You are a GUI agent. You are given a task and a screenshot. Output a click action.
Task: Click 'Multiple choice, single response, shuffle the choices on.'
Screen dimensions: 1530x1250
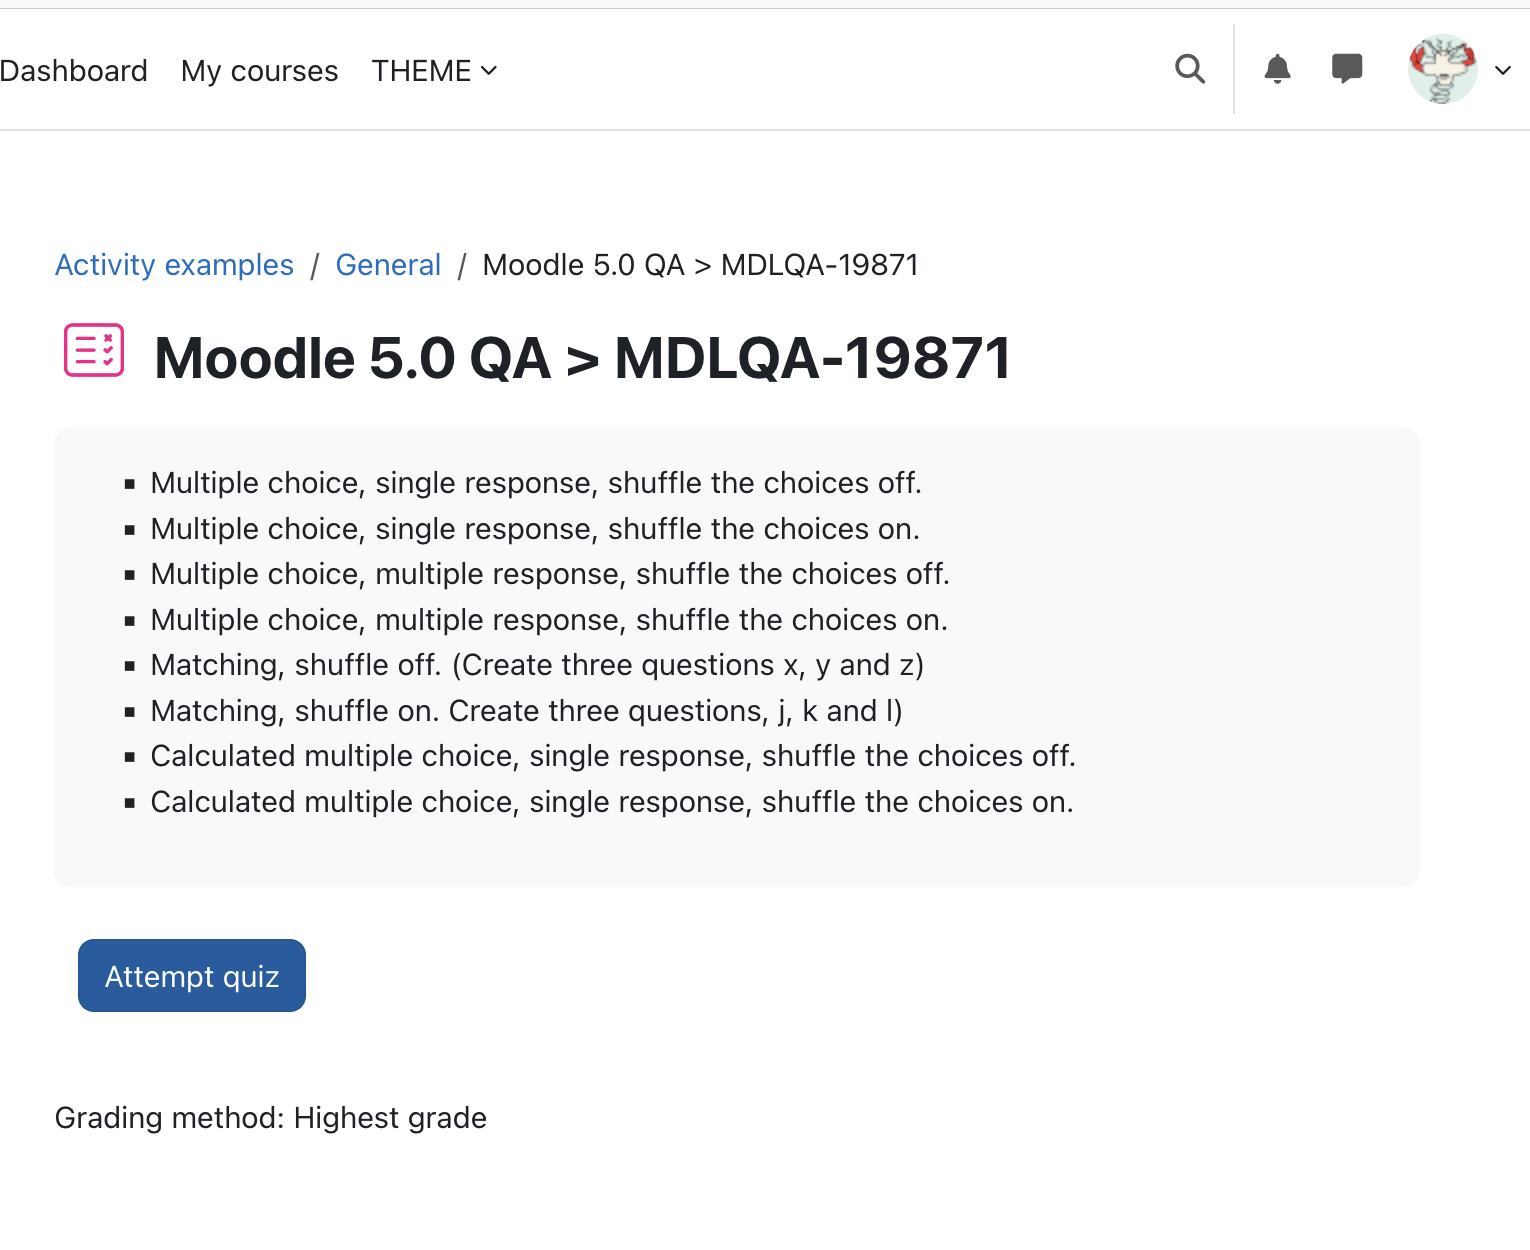coord(535,529)
